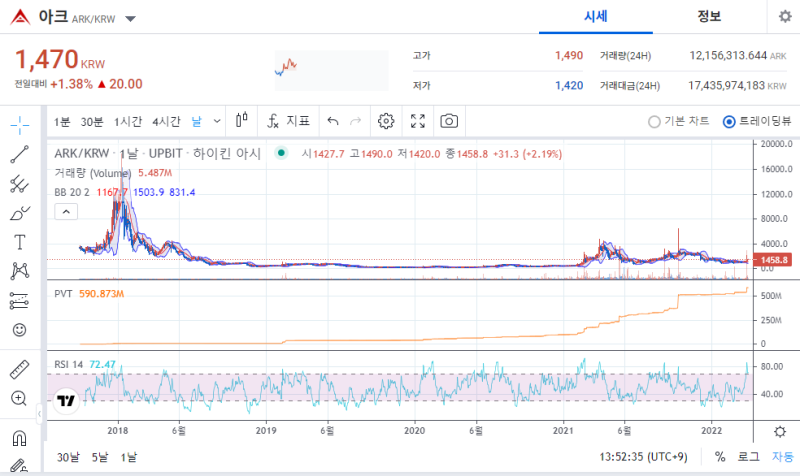Image resolution: width=800 pixels, height=476 pixels.
Task: Select the brush drawing tool
Action: [x=19, y=213]
